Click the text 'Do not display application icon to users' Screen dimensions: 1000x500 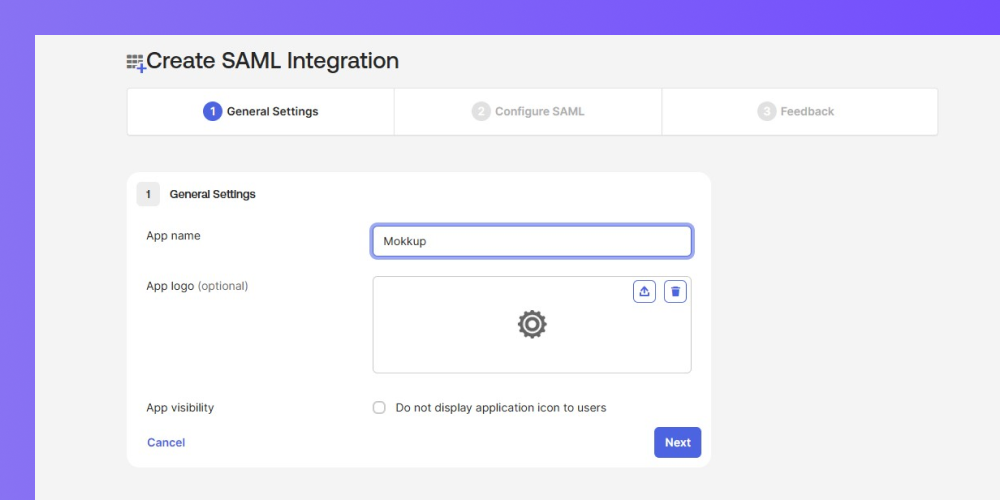[x=501, y=408]
